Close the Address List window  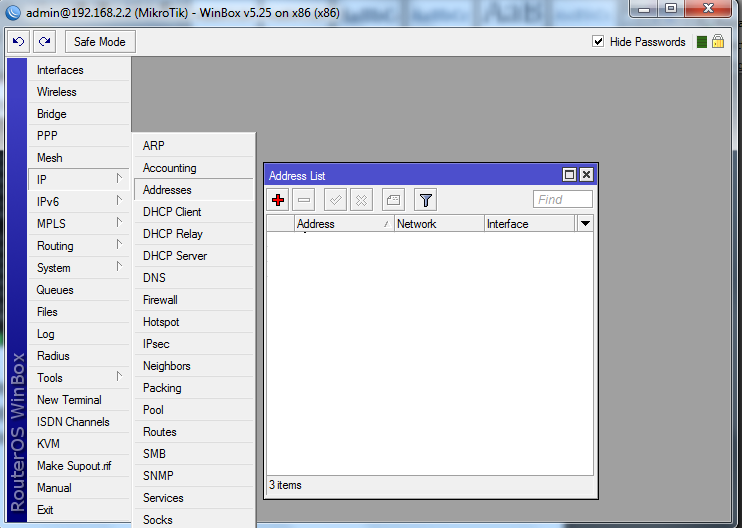pos(586,175)
